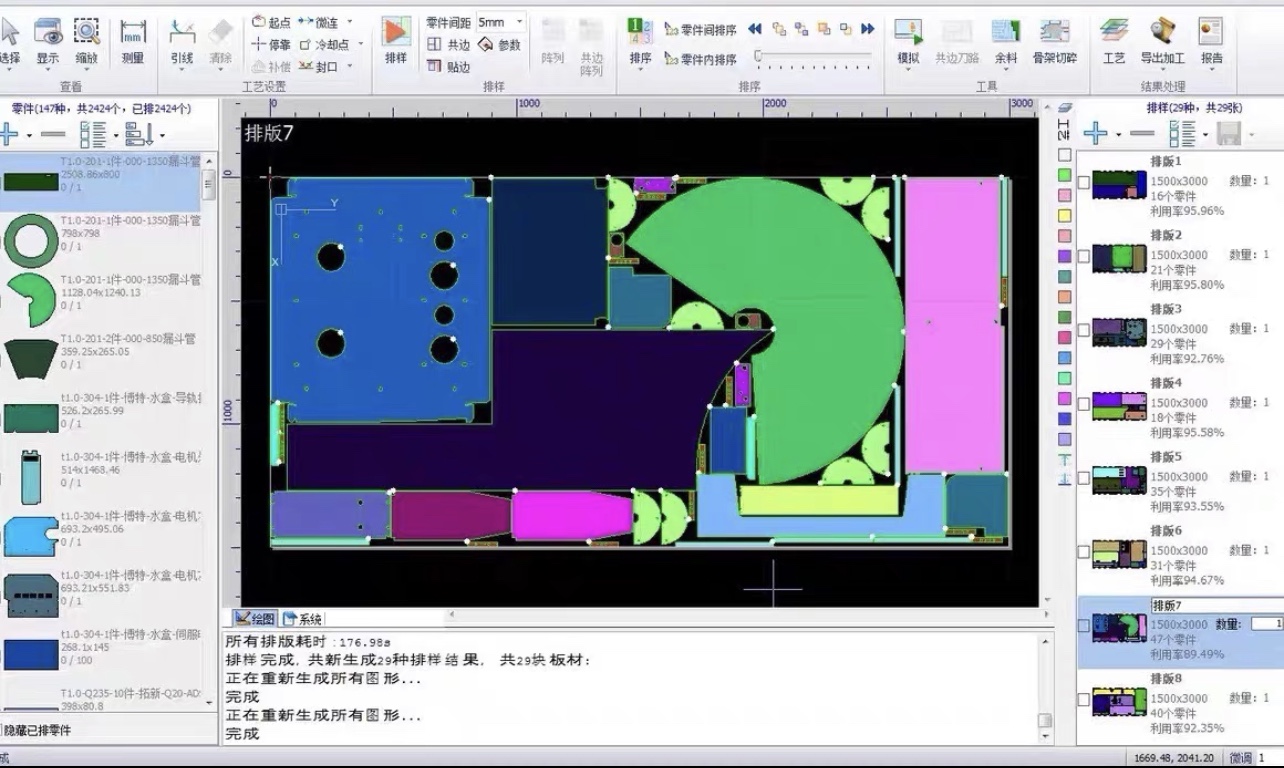1284x768 pixels.
Task: Expand the arrow beside parts add button
Action: tap(30, 135)
